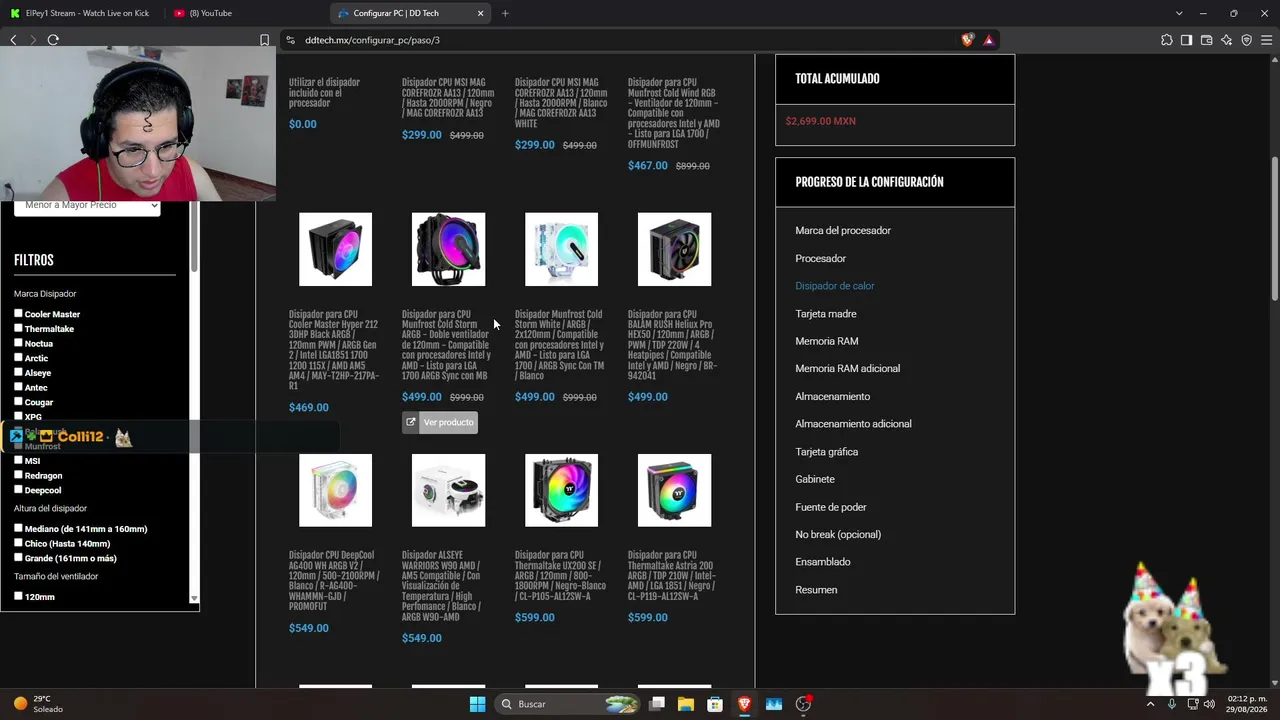Viewport: 1280px width, 720px height.
Task: Open the clock showing 02:12 p. m.
Action: (1247, 704)
